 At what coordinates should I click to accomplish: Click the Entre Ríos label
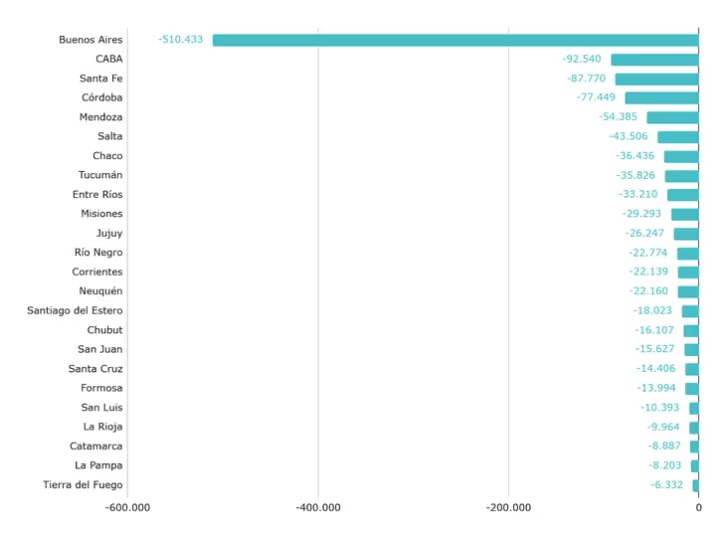tap(98, 194)
